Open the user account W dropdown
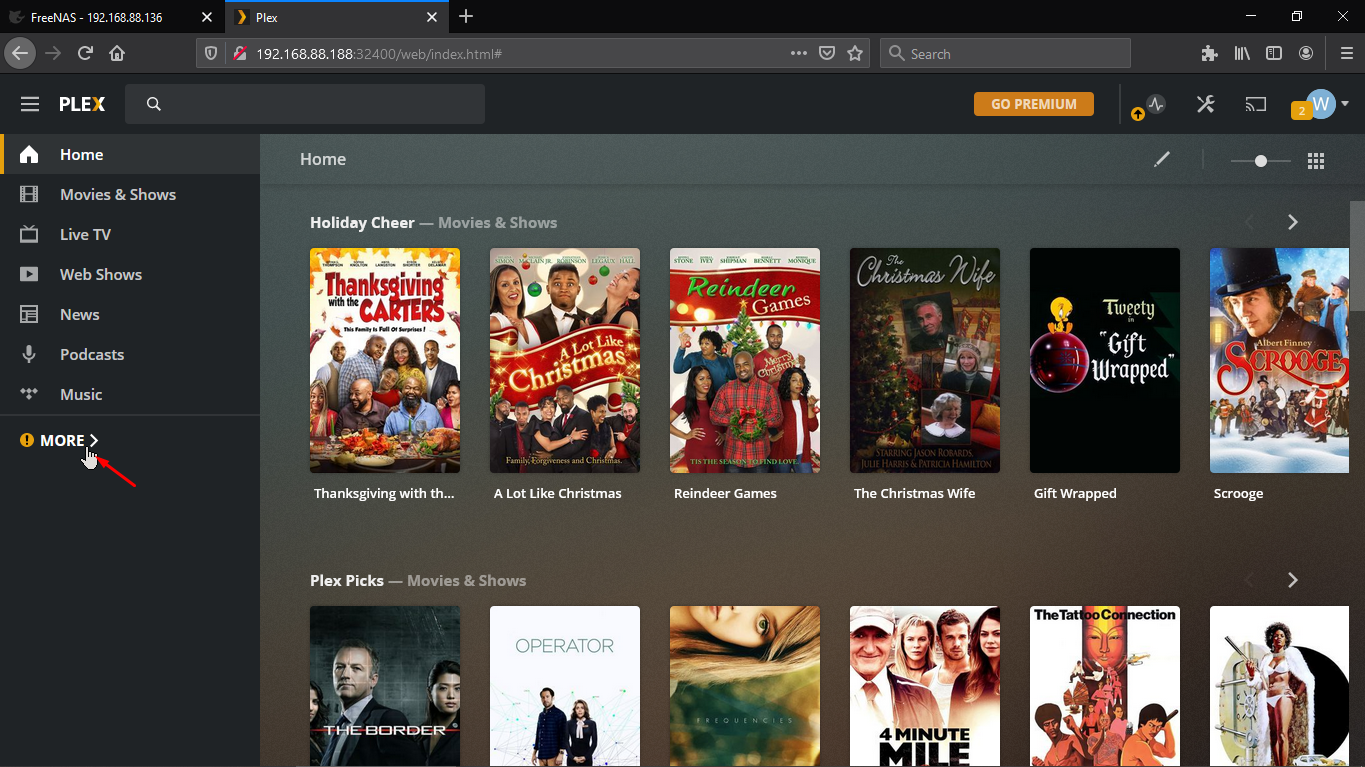The width and height of the screenshot is (1365, 767). point(1328,104)
